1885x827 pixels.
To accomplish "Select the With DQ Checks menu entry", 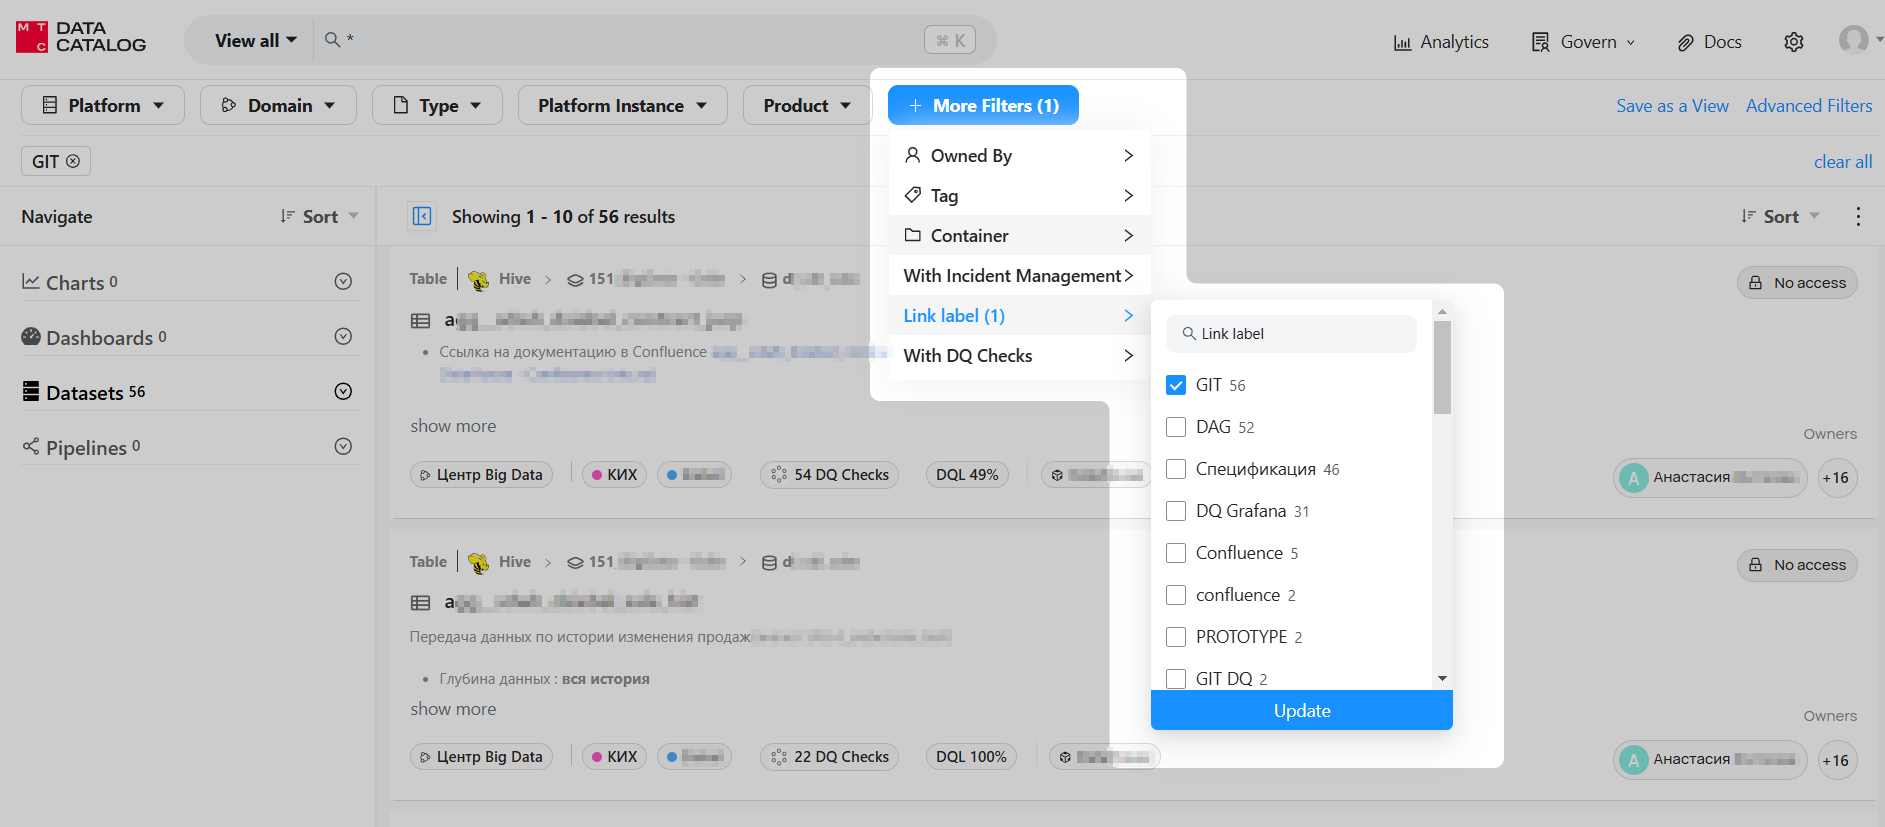I will (1018, 355).
